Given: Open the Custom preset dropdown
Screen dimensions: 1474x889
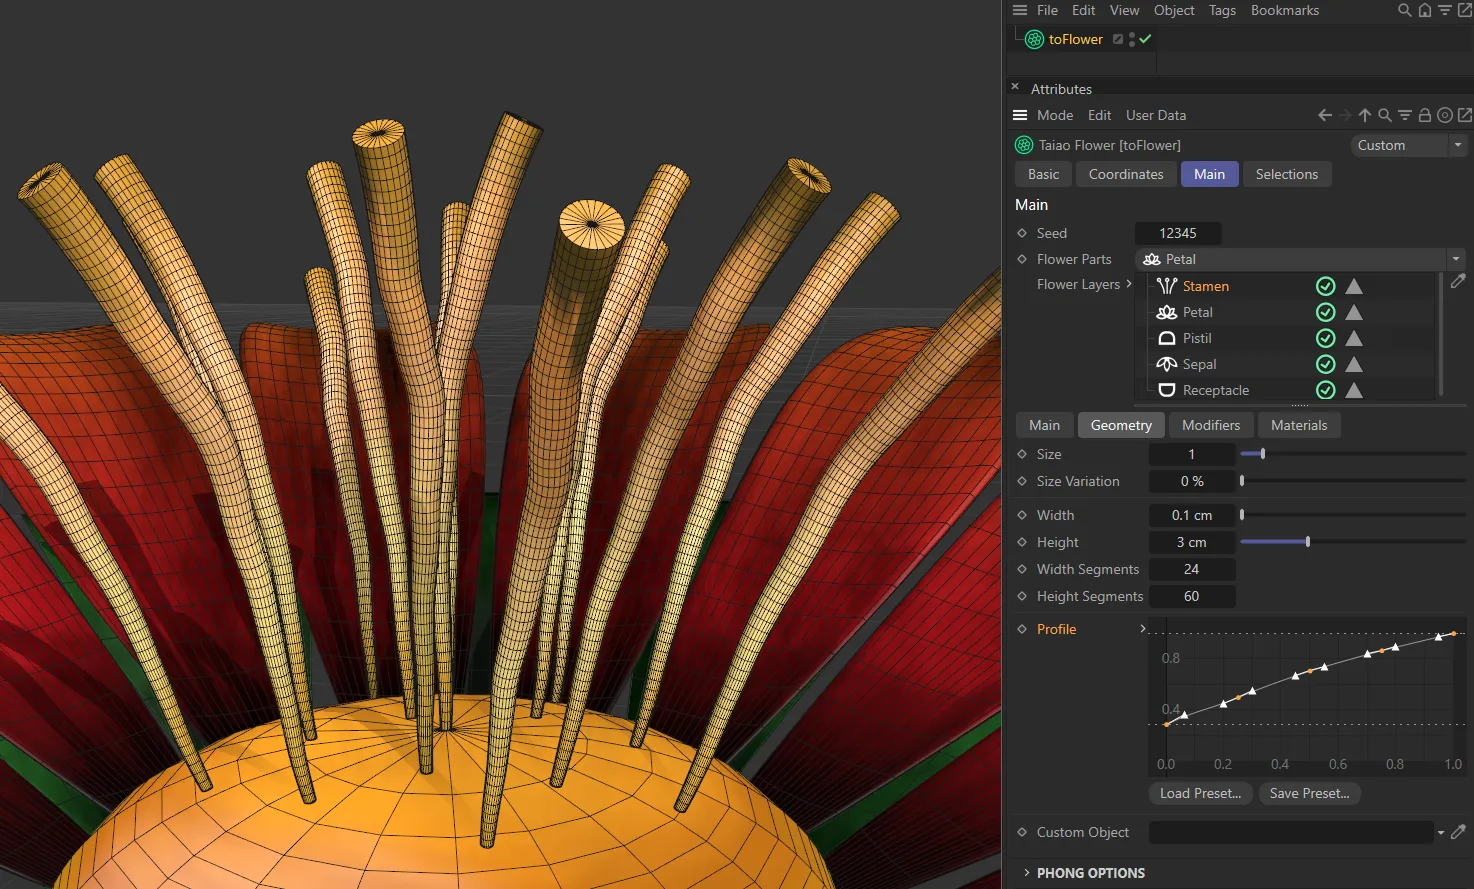Looking at the screenshot, I should (1458, 145).
